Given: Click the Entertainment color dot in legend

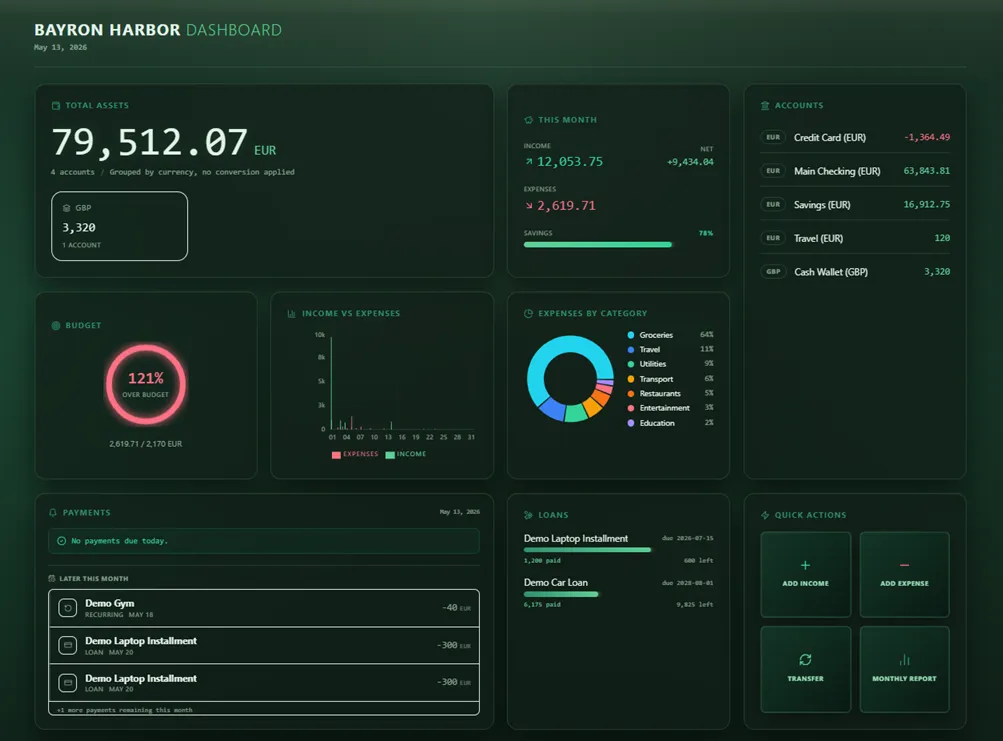Looking at the screenshot, I should click(x=631, y=408).
